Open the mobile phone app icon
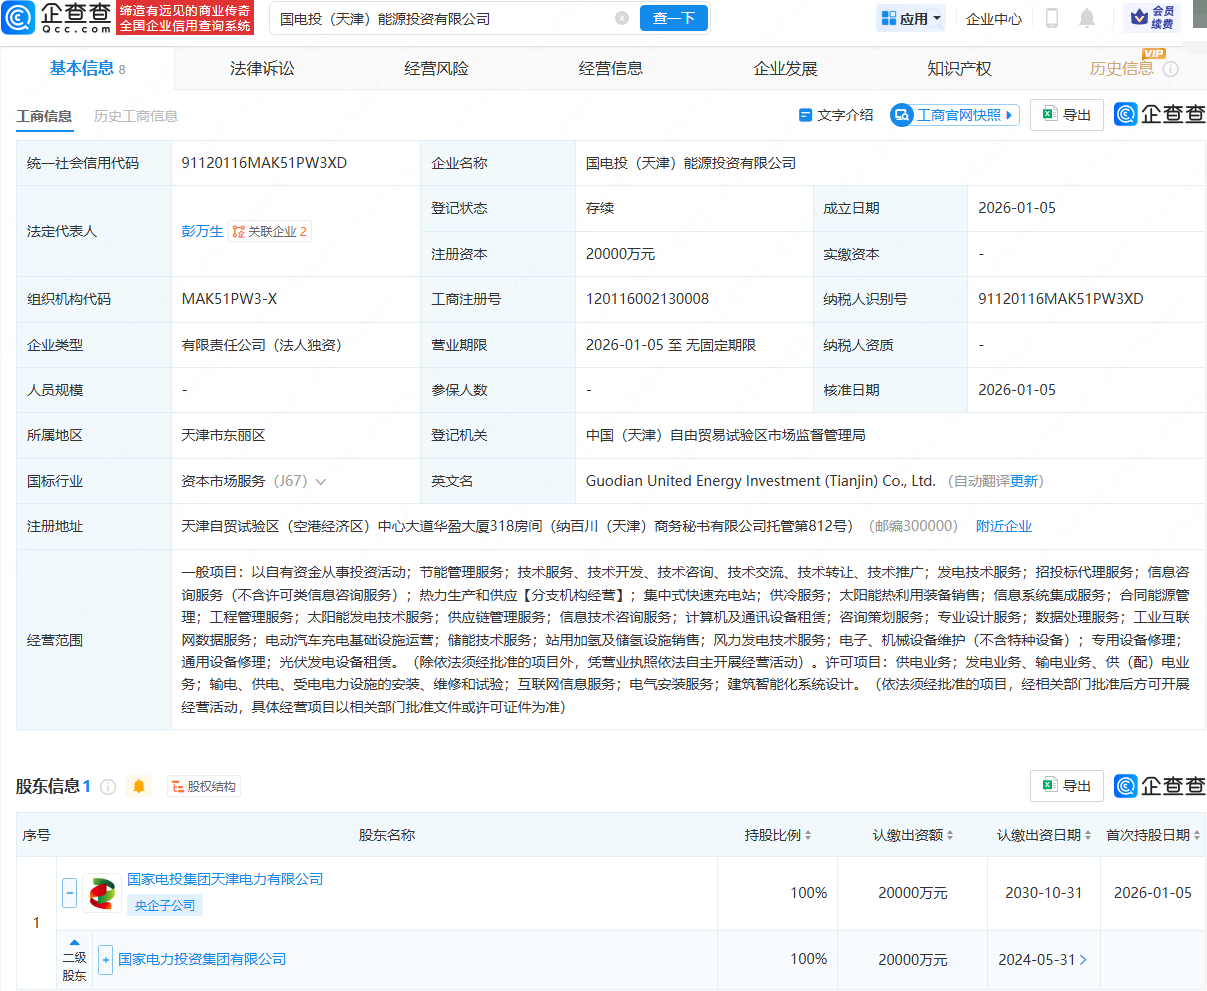Screen dimensions: 1207x991 click(x=1051, y=18)
